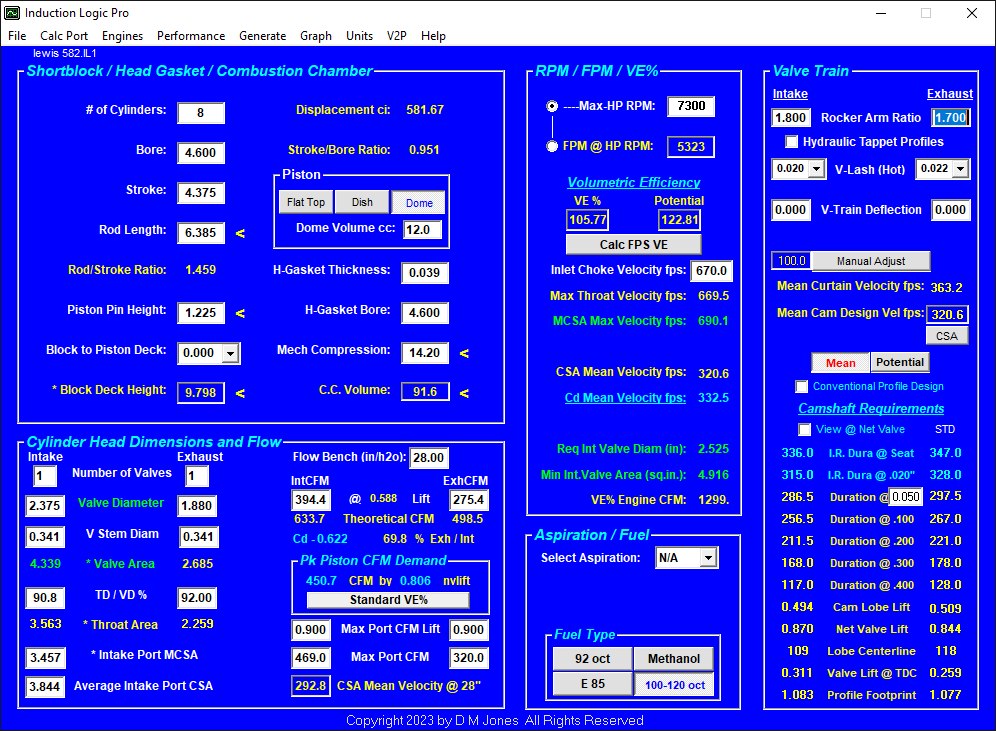
Task: Click the H-Gasket Thickness field
Action: (425, 272)
